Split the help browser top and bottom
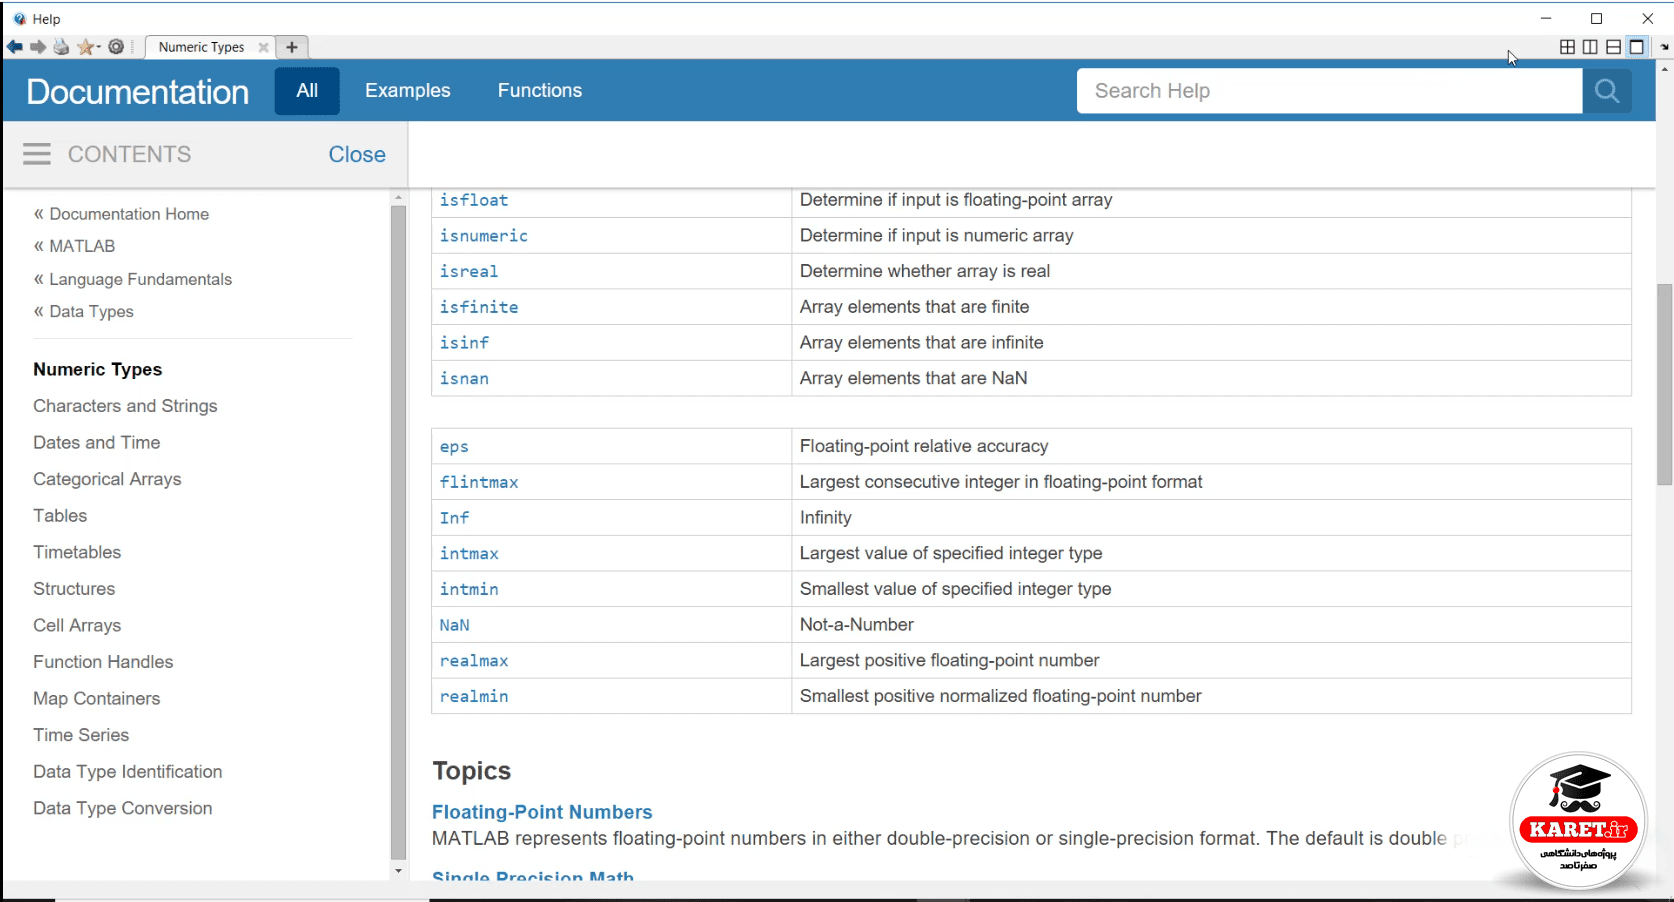1674x902 pixels. coord(1613,47)
